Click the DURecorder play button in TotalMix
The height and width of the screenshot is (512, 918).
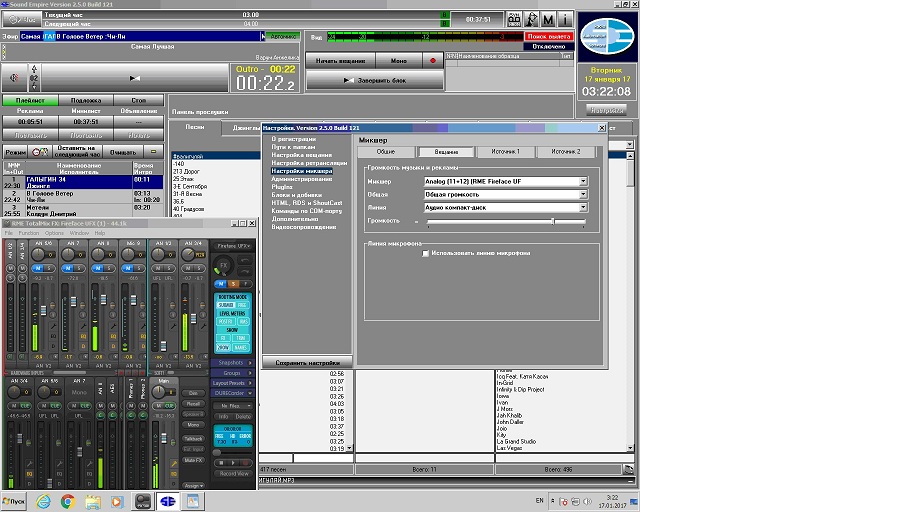tap(233, 463)
